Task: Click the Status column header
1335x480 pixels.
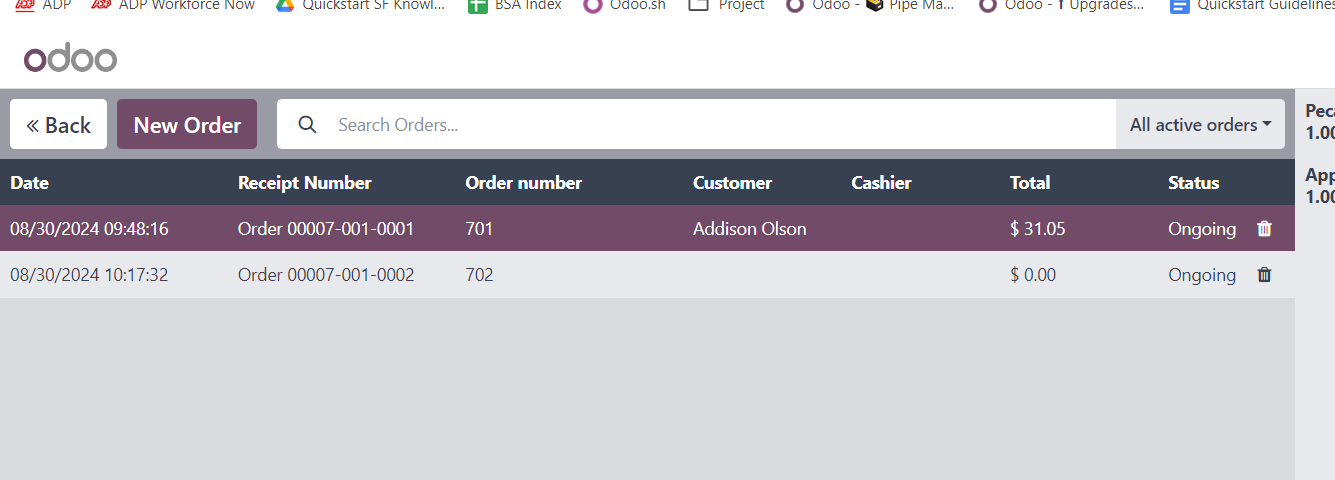Action: point(1193,183)
